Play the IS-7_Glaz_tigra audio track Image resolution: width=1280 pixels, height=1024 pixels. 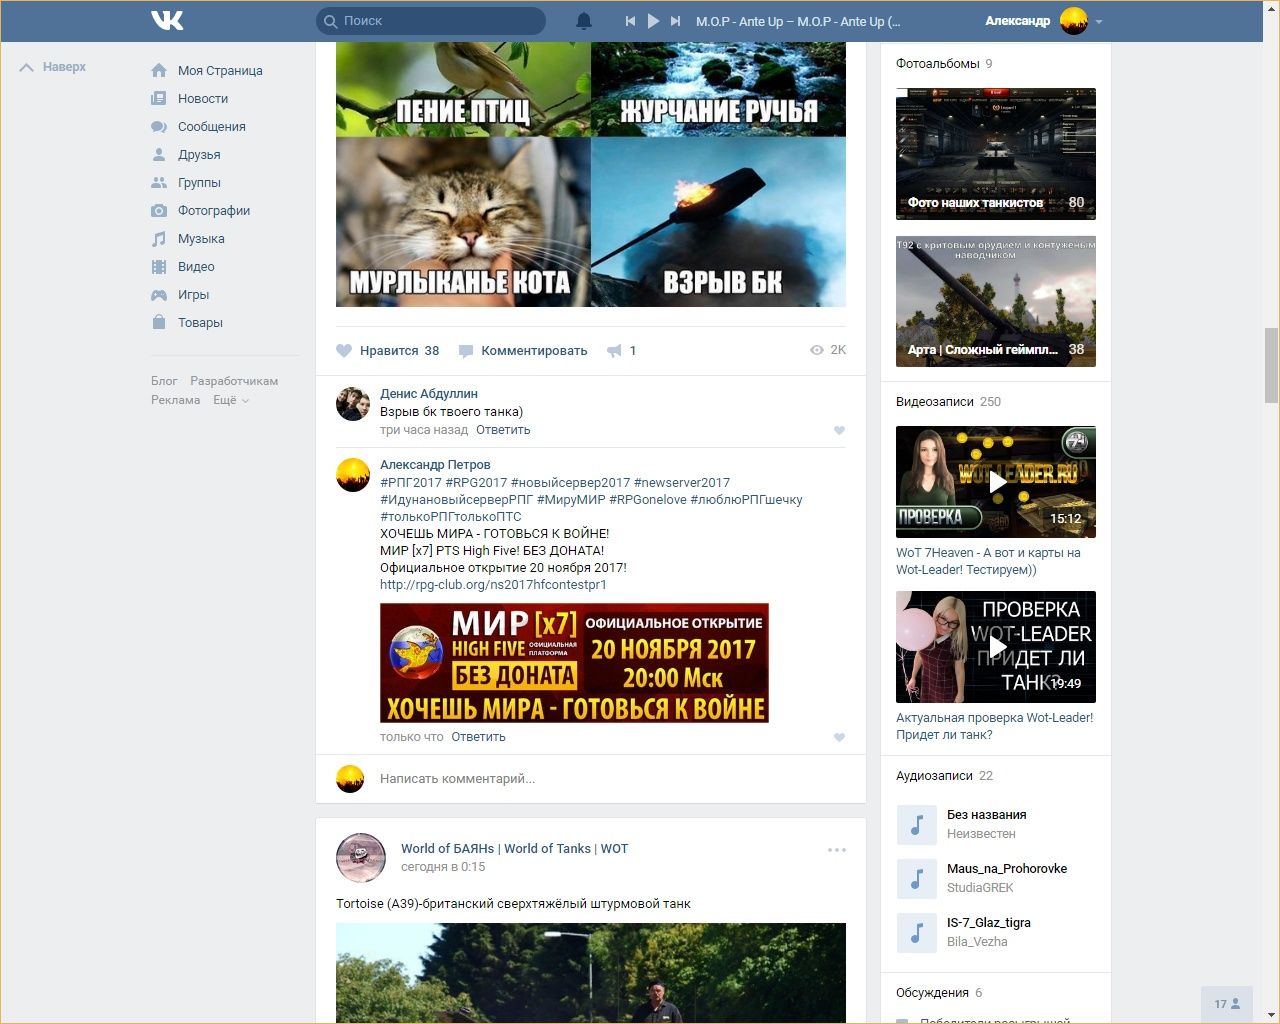click(x=916, y=932)
